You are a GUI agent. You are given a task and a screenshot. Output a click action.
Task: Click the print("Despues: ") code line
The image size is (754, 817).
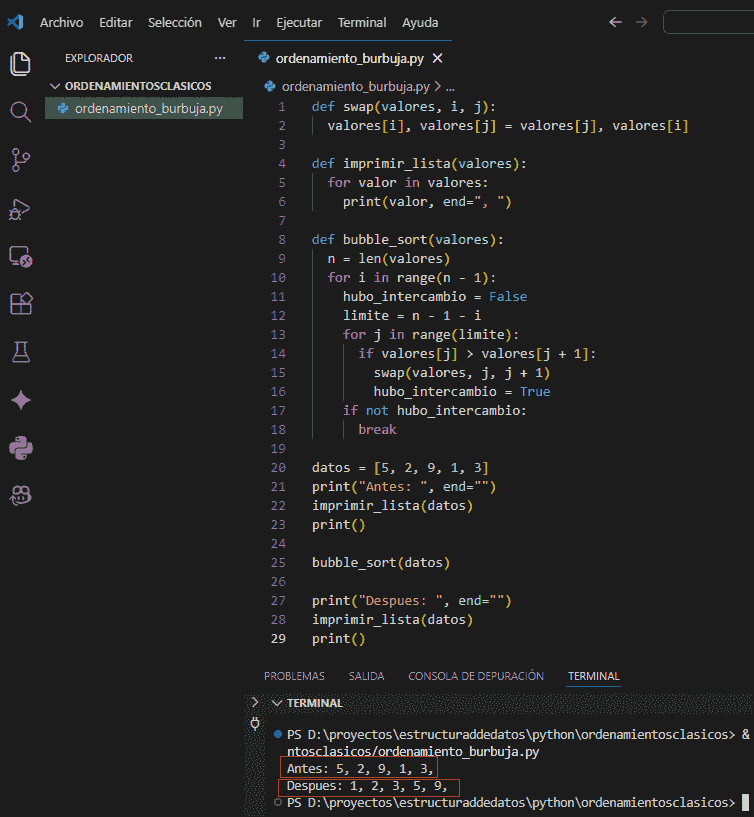coord(412,600)
